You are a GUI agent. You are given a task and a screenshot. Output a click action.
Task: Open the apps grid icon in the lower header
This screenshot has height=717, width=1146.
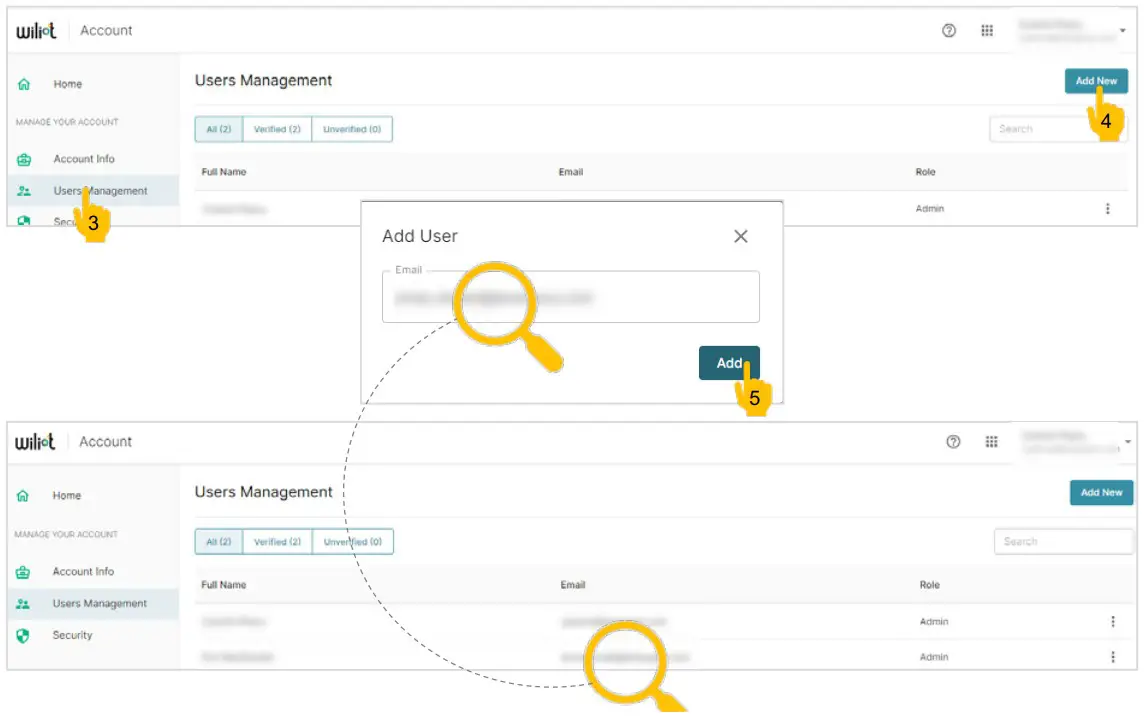coord(992,442)
